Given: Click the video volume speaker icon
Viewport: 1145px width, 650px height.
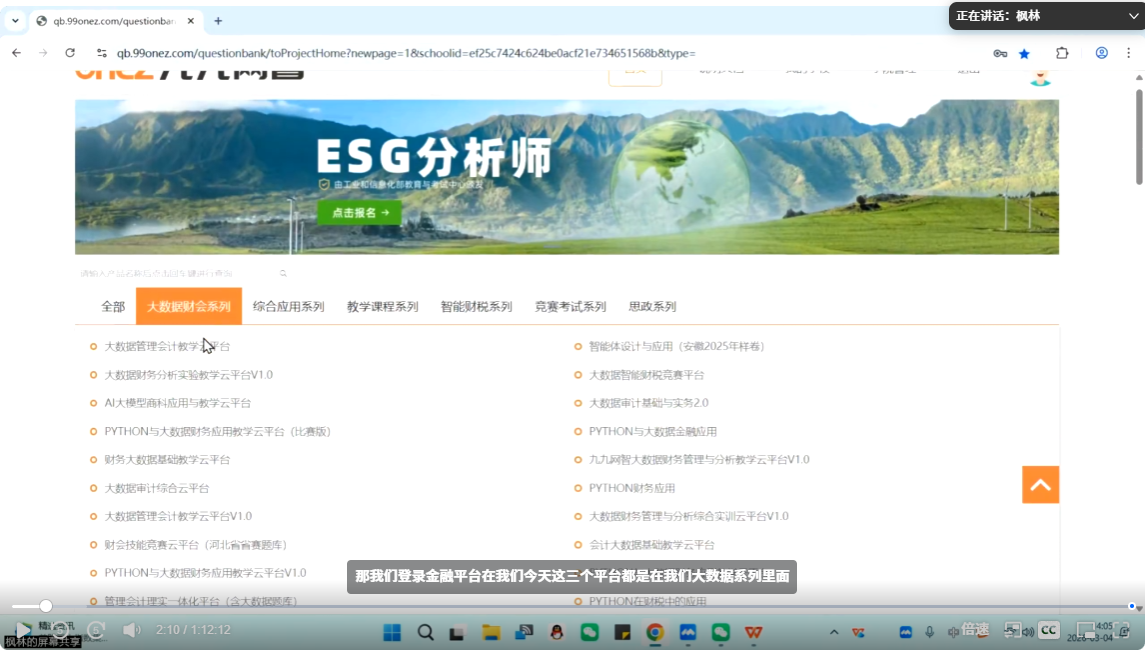Looking at the screenshot, I should (x=131, y=630).
